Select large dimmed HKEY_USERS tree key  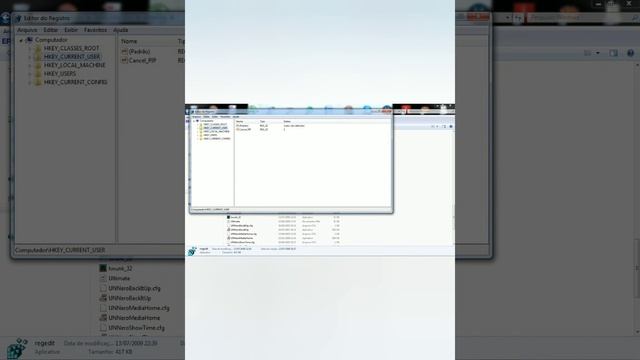click(60, 73)
